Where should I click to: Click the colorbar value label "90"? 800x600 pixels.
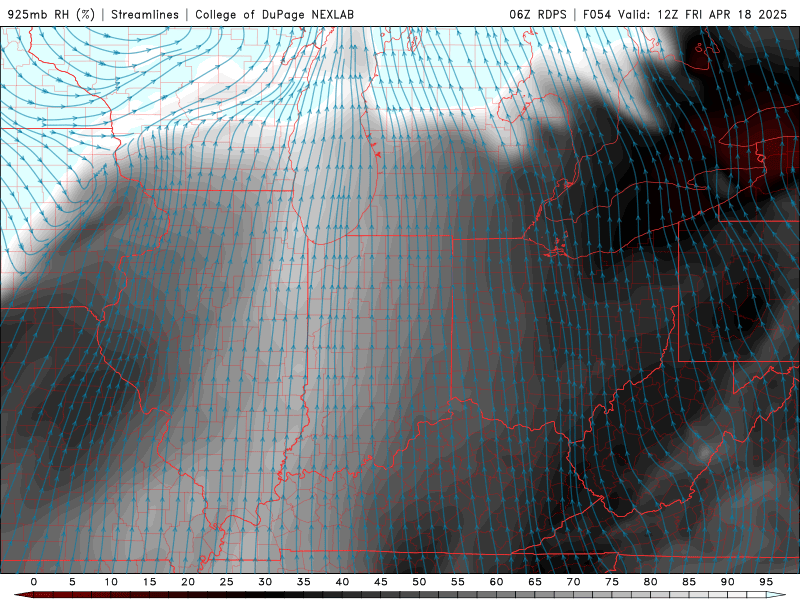pos(728,582)
